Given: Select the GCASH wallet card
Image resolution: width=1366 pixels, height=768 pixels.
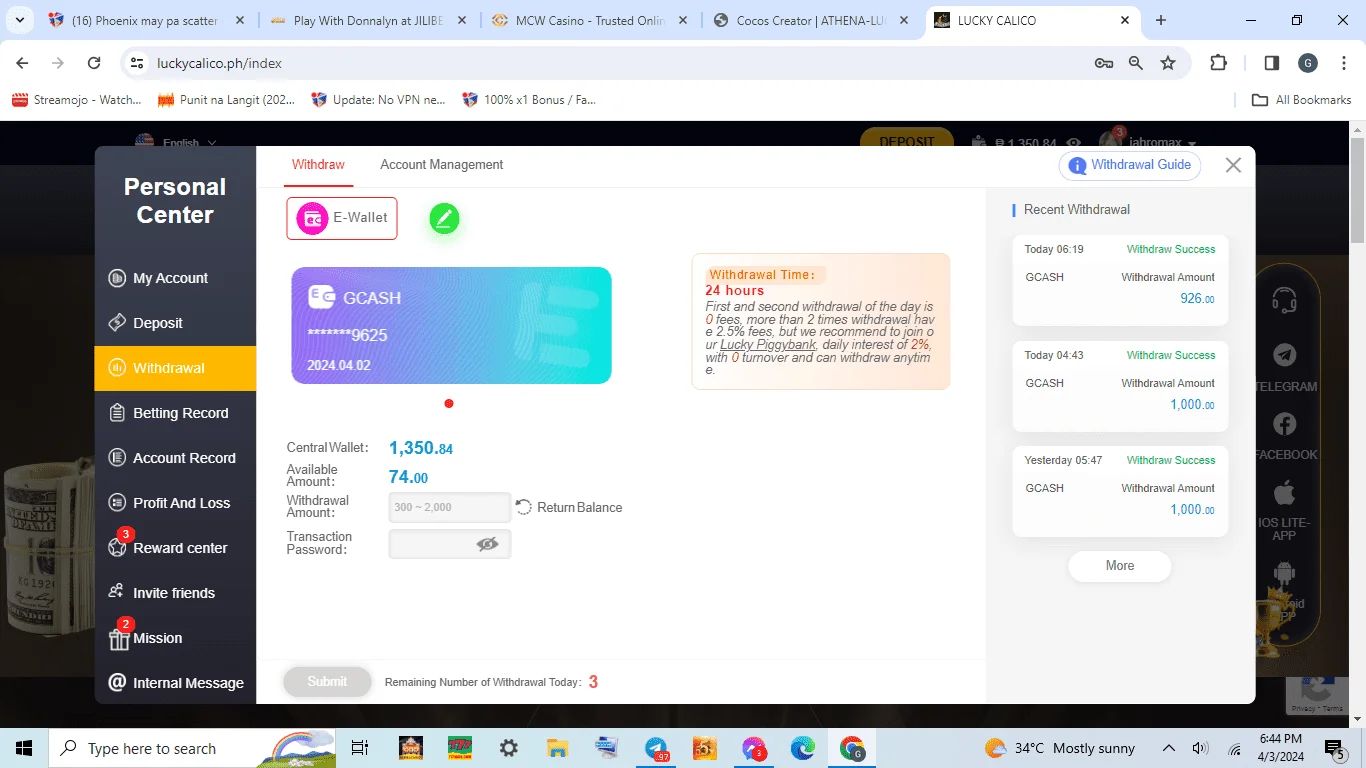Looking at the screenshot, I should coord(451,325).
